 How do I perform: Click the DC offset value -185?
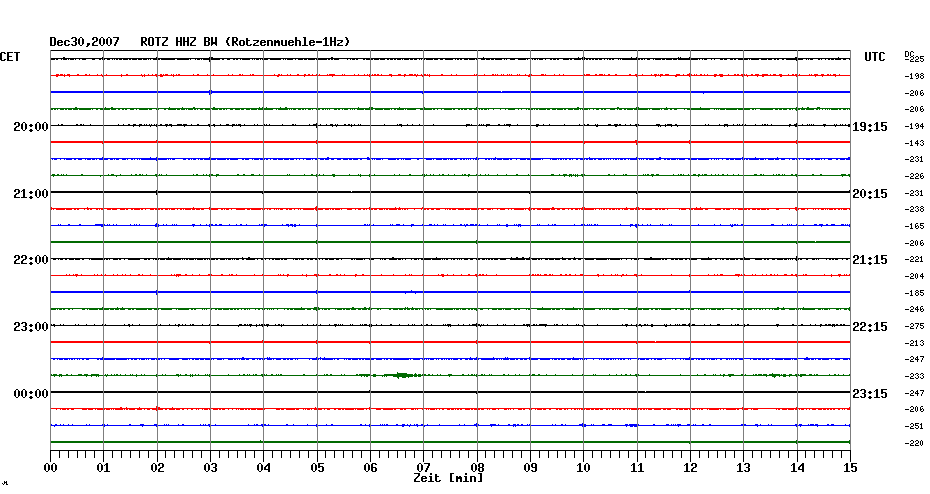tap(915, 294)
